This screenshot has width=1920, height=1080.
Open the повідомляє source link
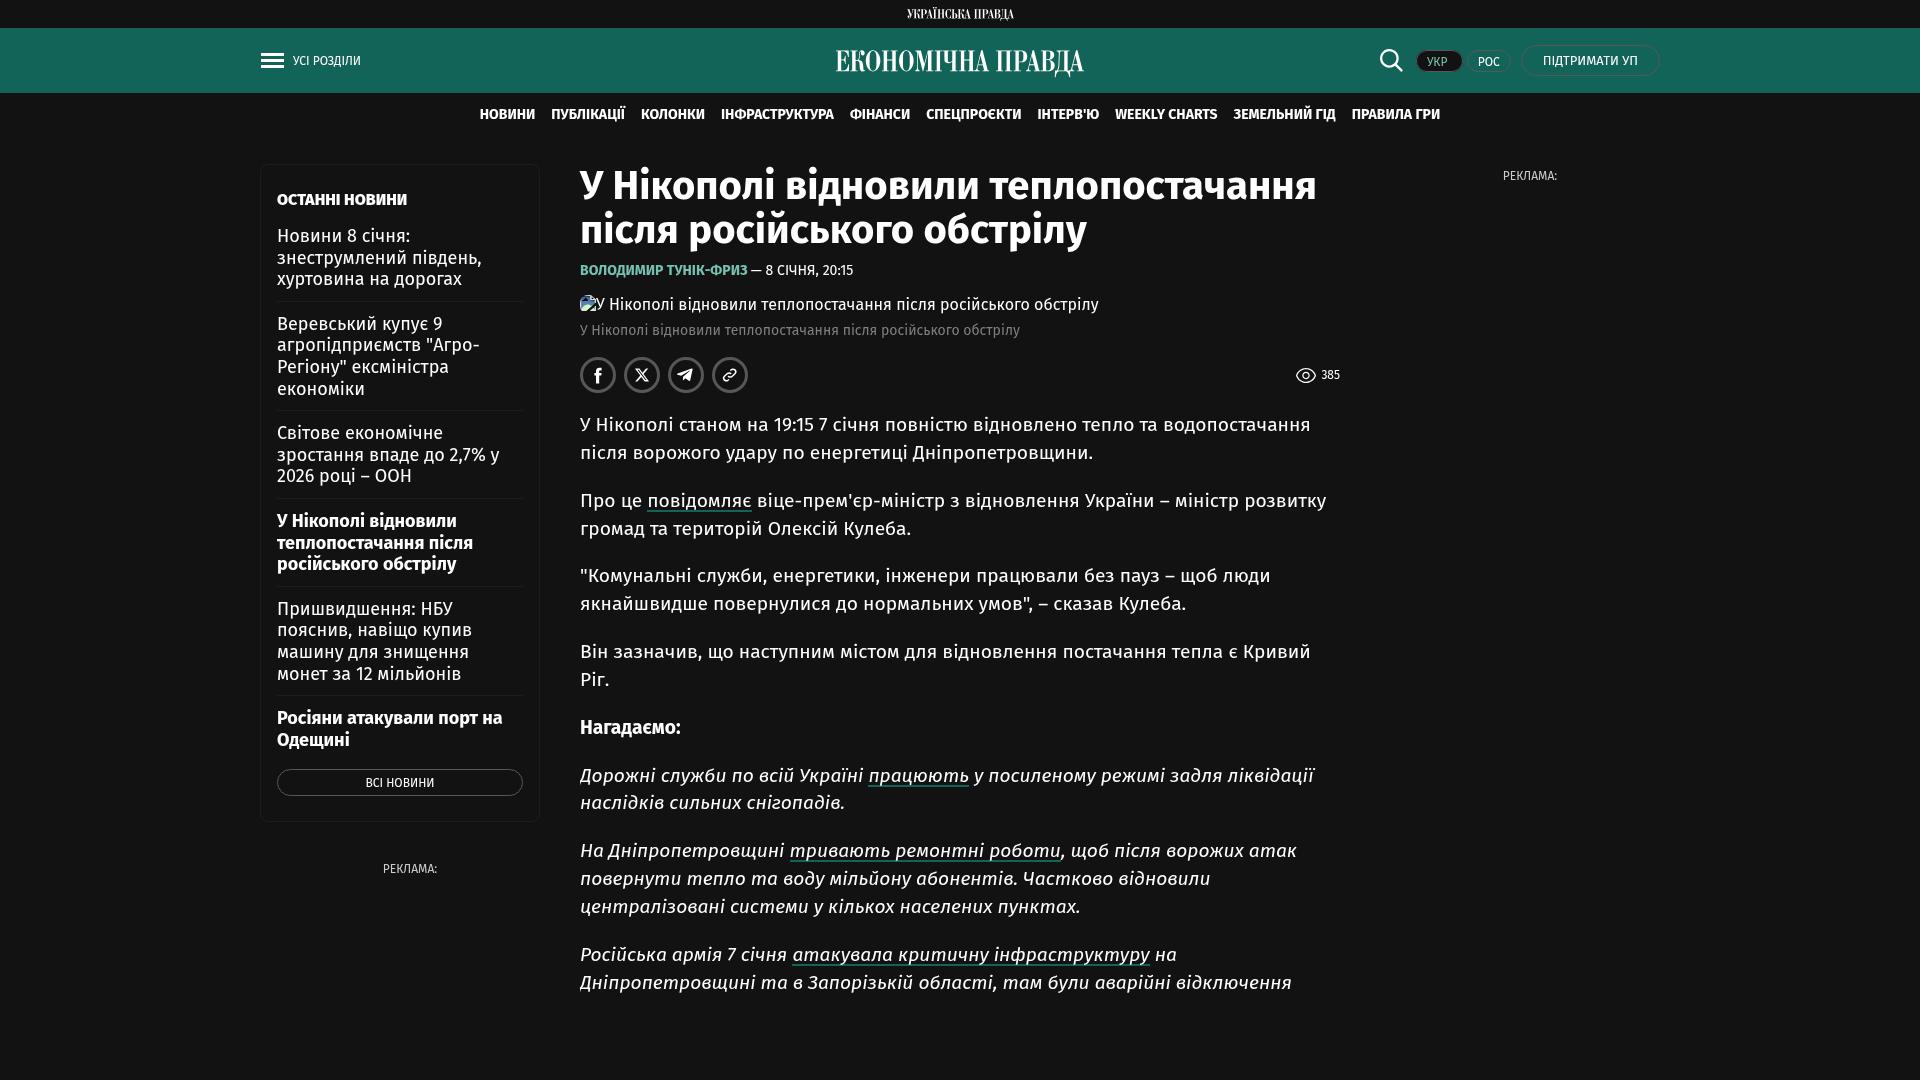click(699, 501)
